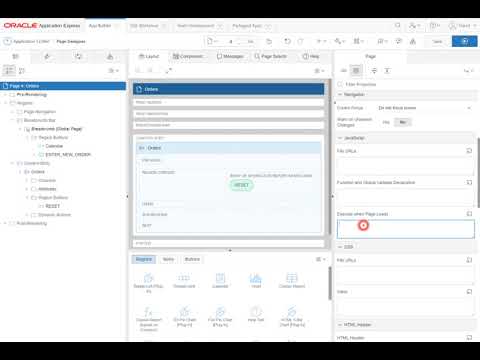Collapse all property groups icon
The image size is (480, 360).
coord(374,70)
